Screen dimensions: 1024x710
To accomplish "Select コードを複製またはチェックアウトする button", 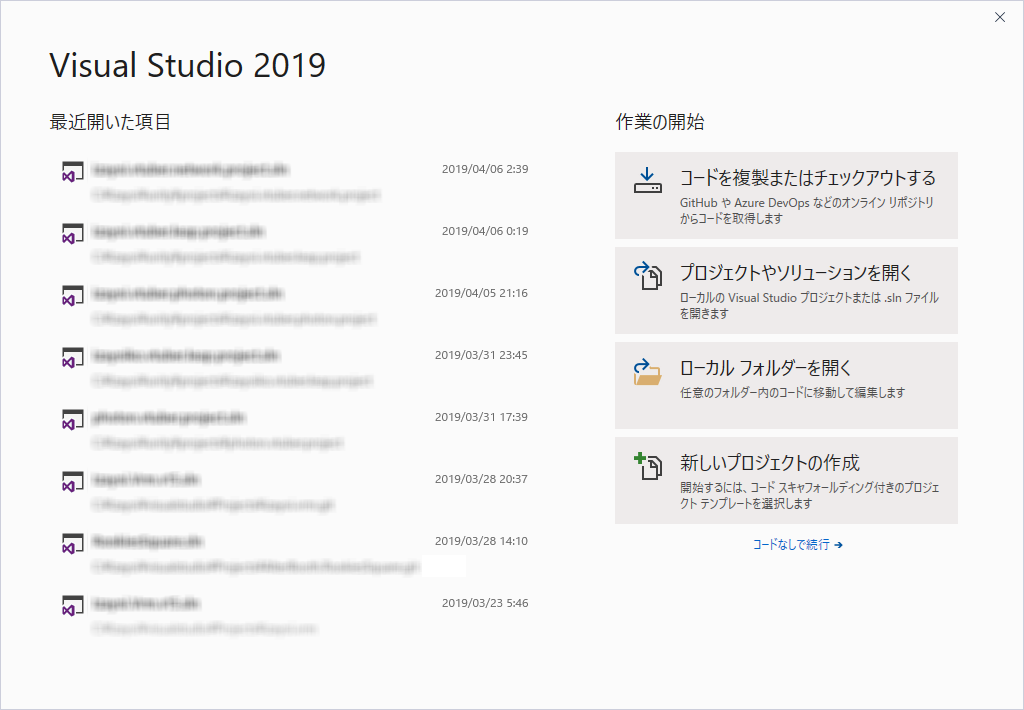I will coord(786,195).
